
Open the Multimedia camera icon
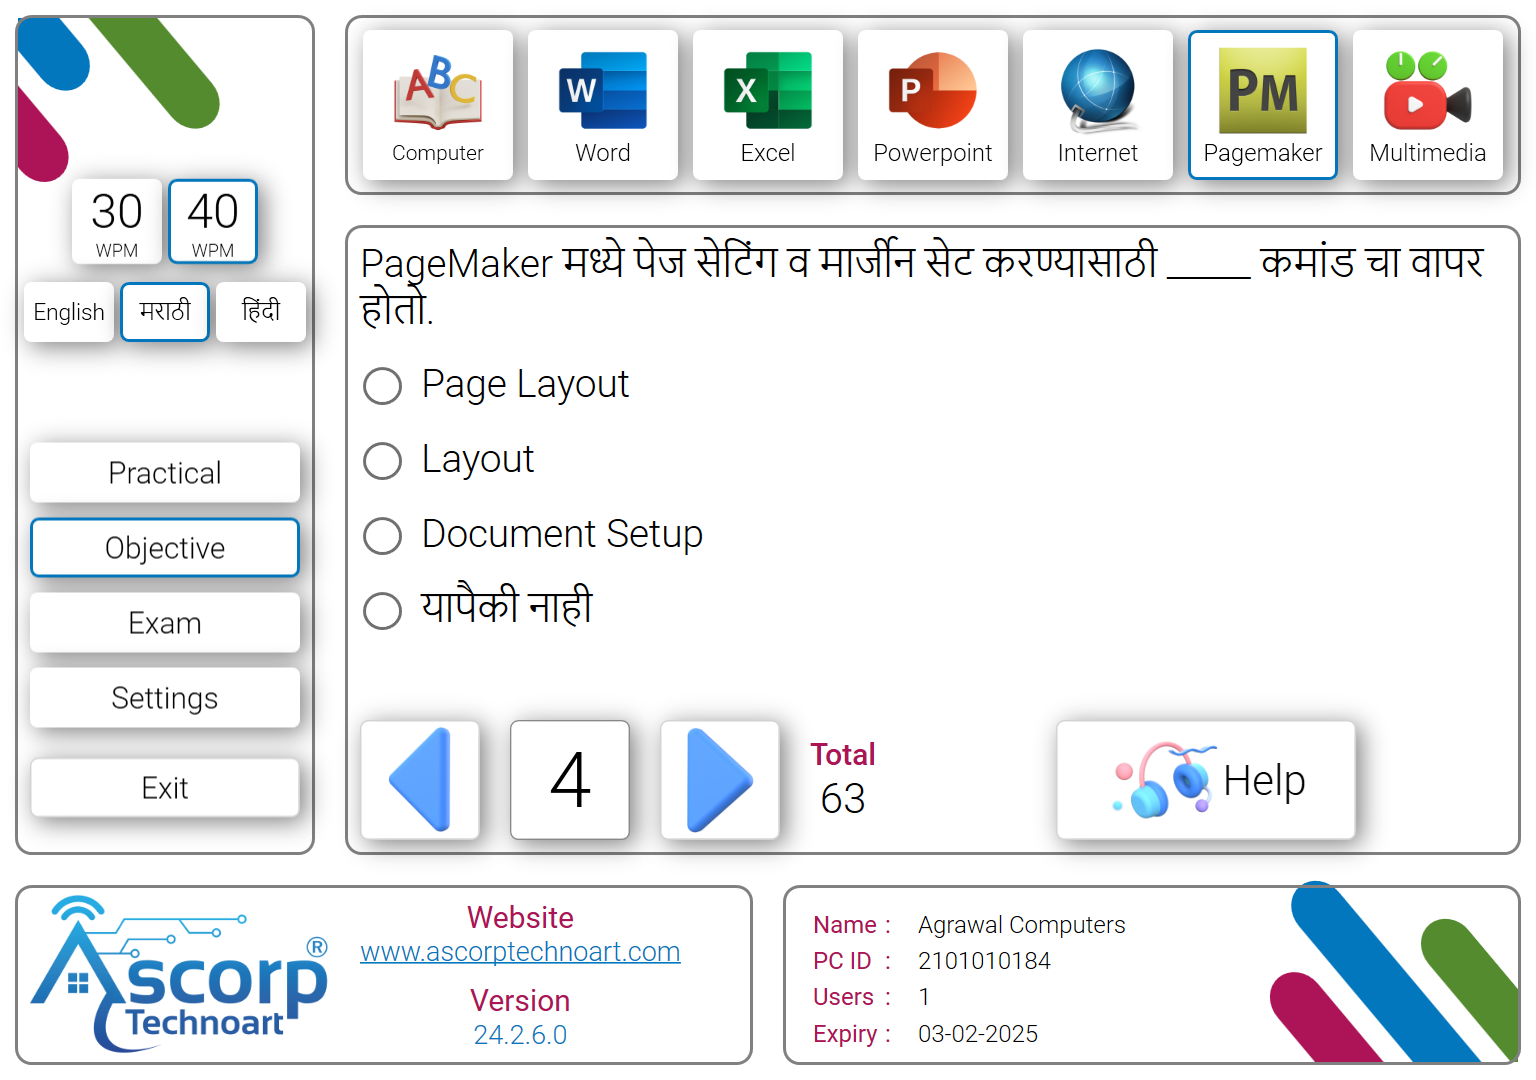pos(1428,105)
